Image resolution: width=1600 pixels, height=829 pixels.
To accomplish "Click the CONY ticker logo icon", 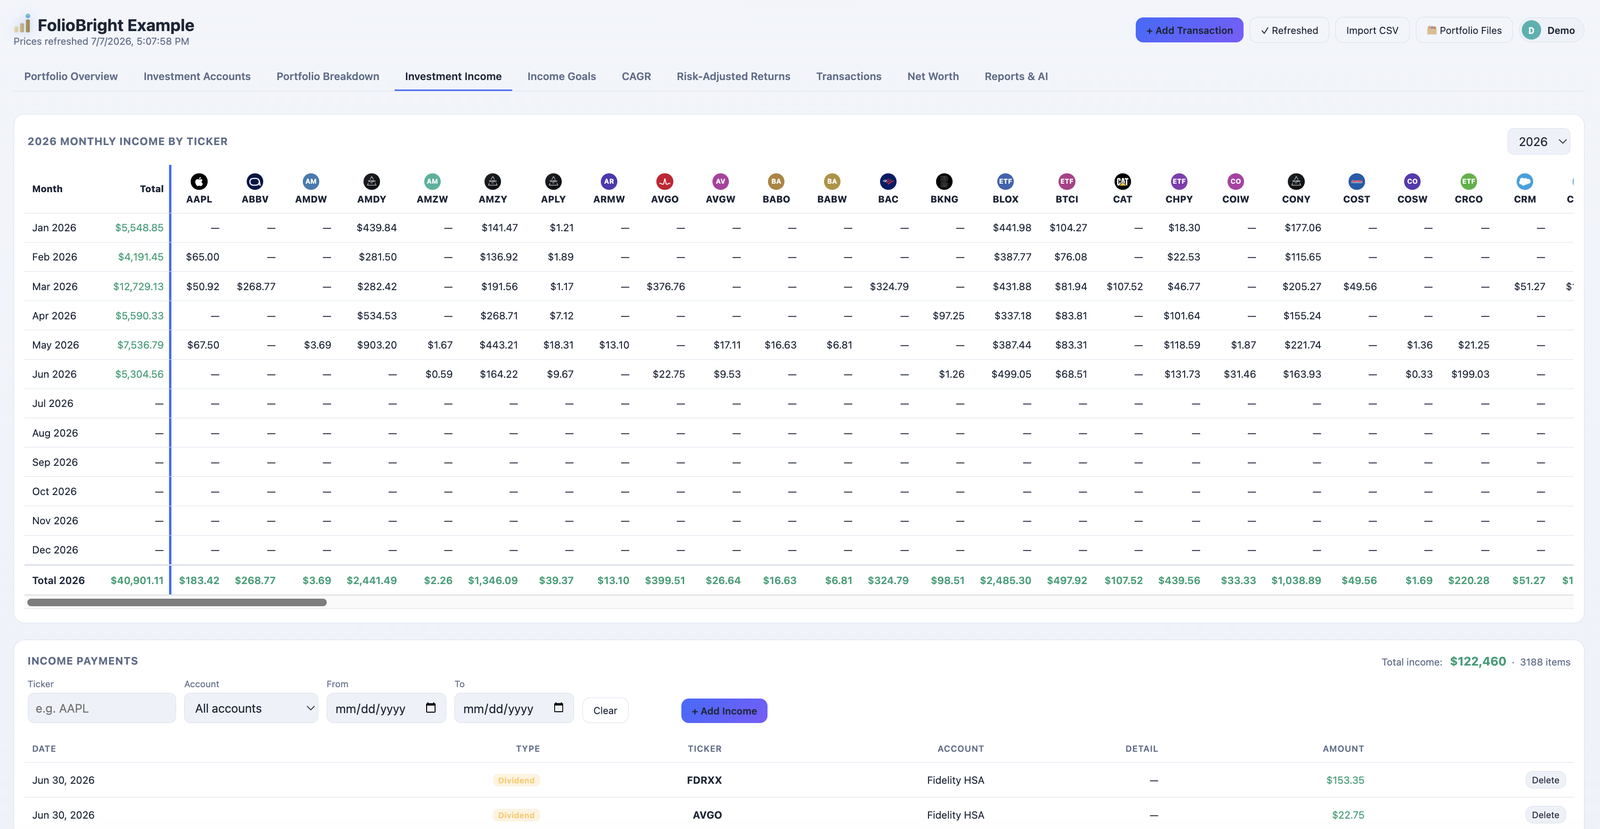I will (1296, 181).
